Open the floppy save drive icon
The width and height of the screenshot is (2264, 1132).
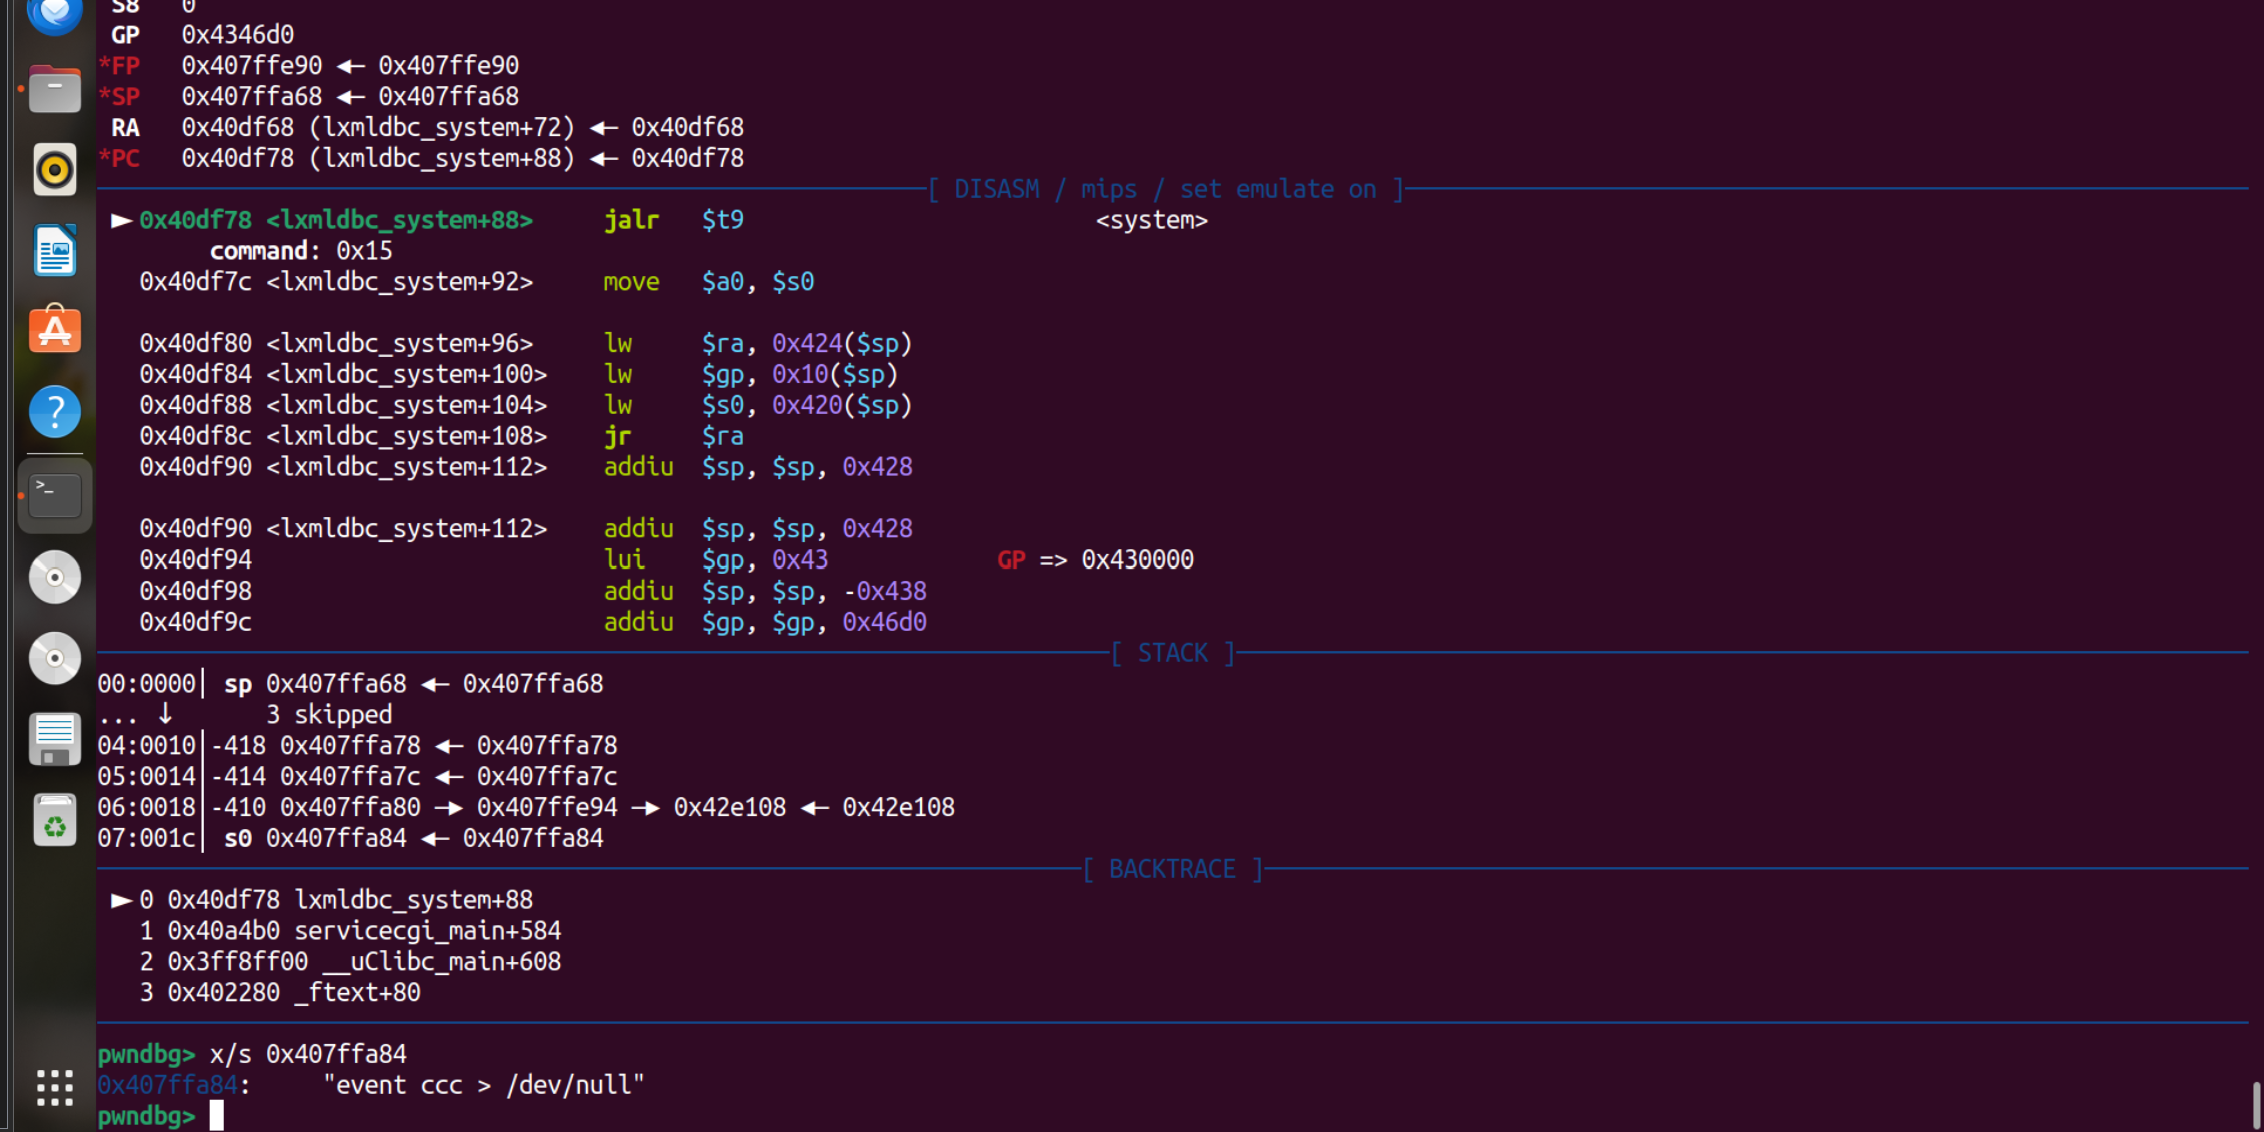[x=54, y=740]
